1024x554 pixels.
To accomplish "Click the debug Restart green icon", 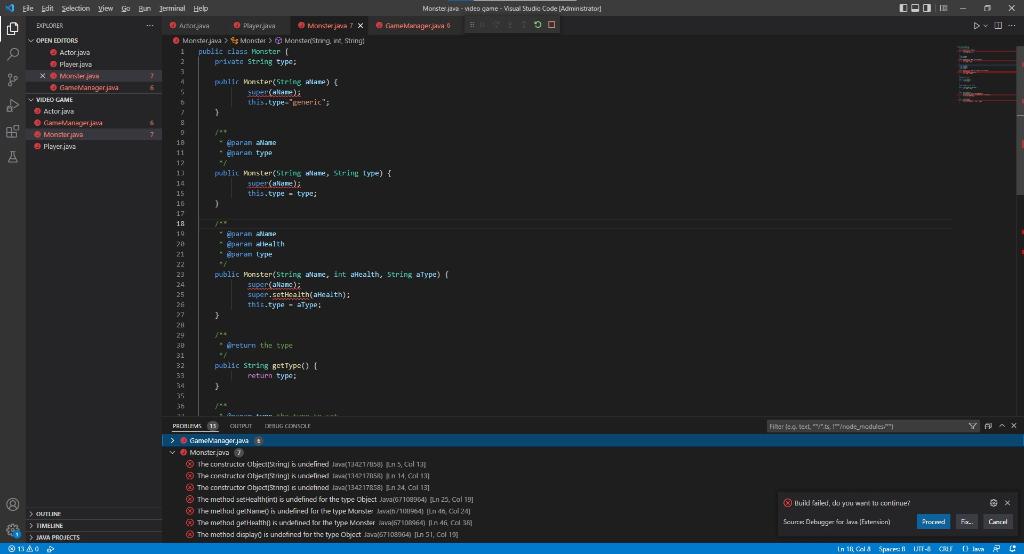I will pos(537,25).
